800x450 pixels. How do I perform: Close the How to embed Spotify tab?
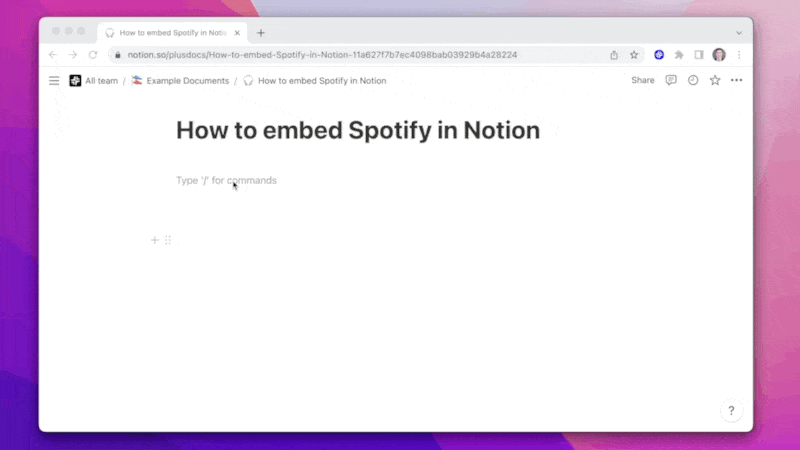(x=237, y=32)
